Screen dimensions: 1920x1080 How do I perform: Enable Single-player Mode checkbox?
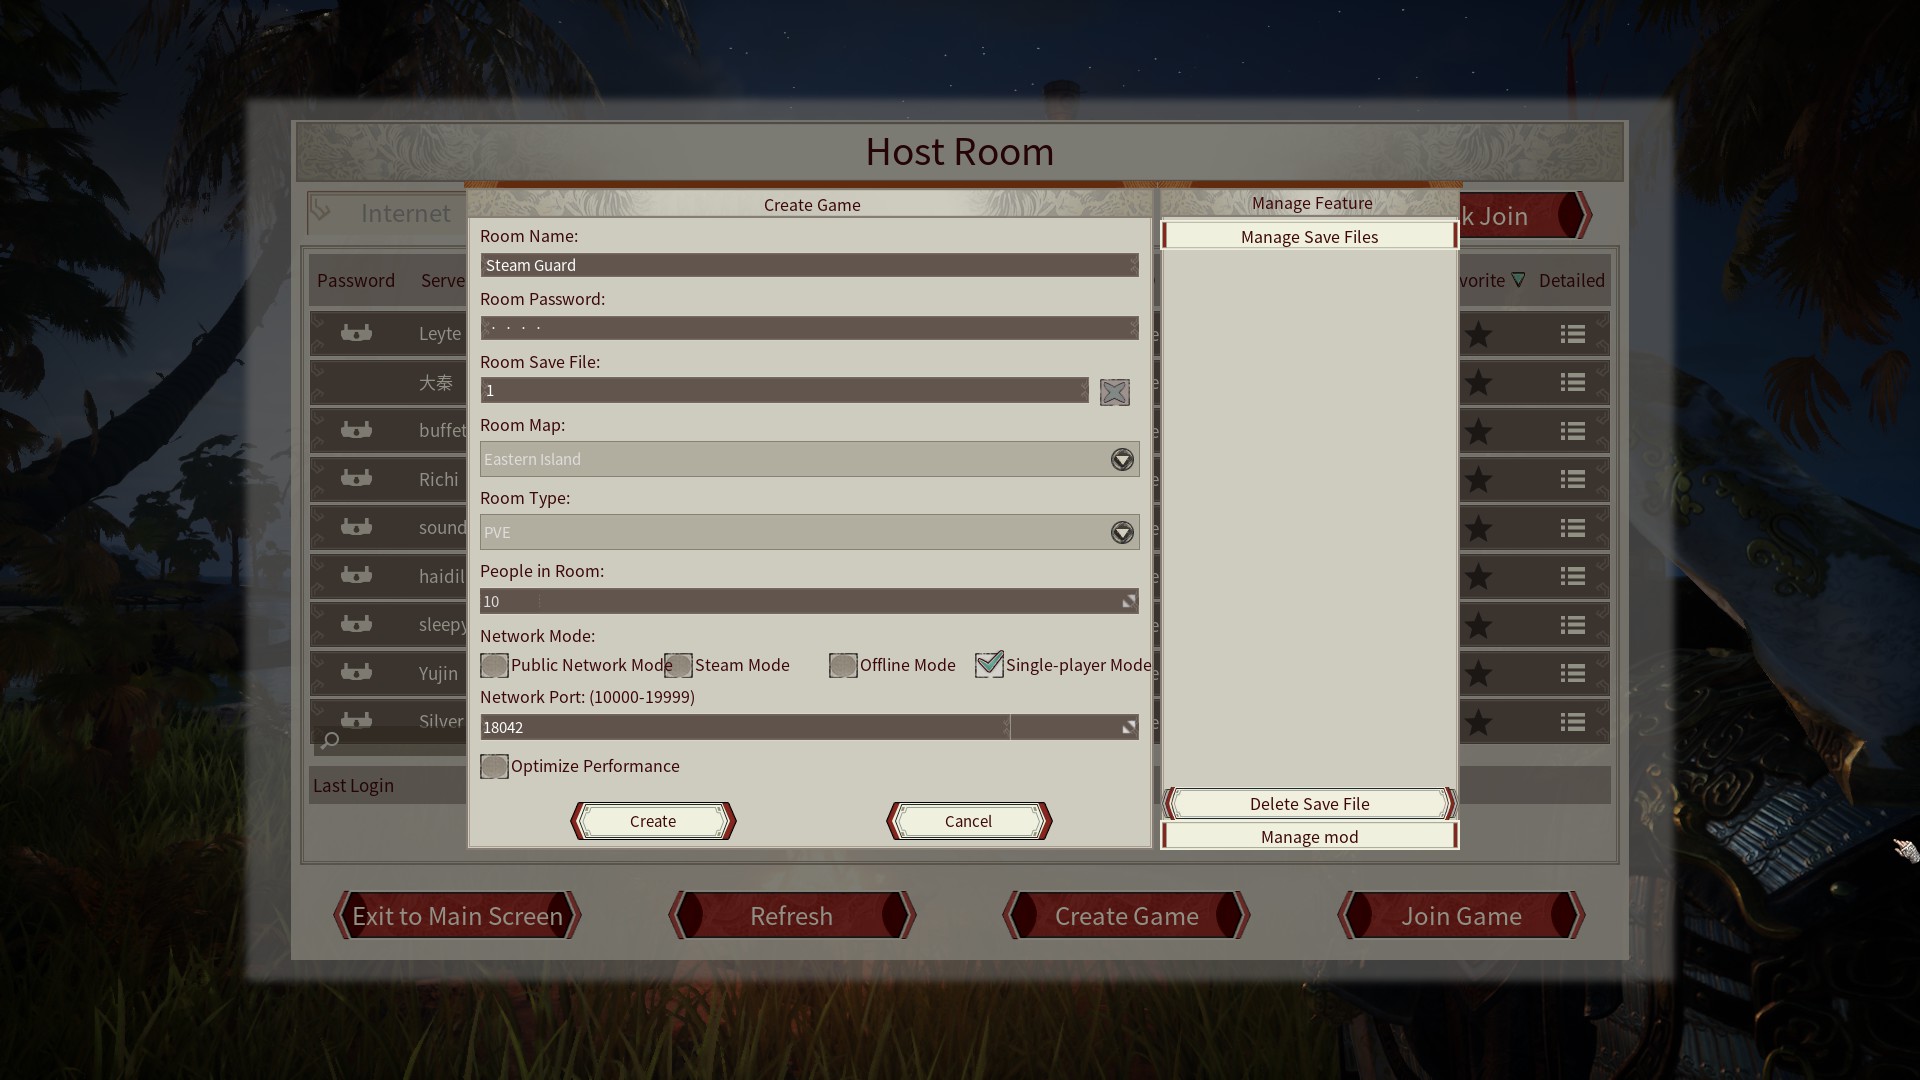988,663
